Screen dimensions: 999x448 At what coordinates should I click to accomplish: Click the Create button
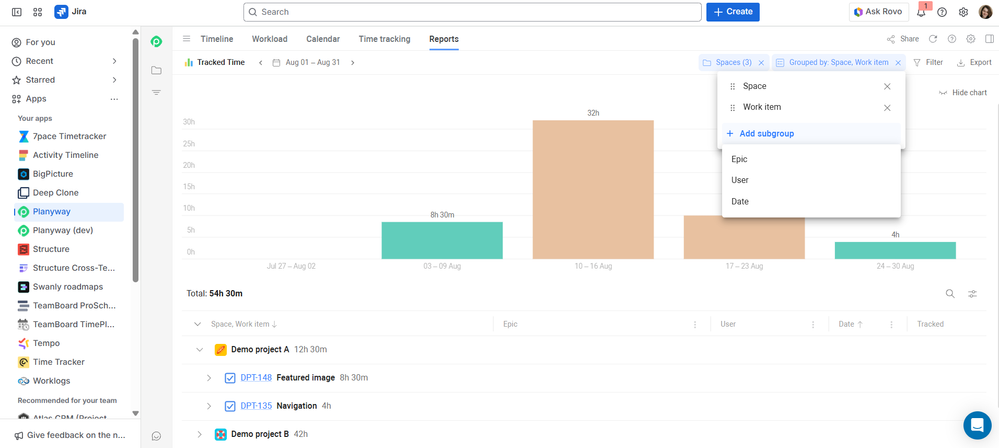coord(733,11)
